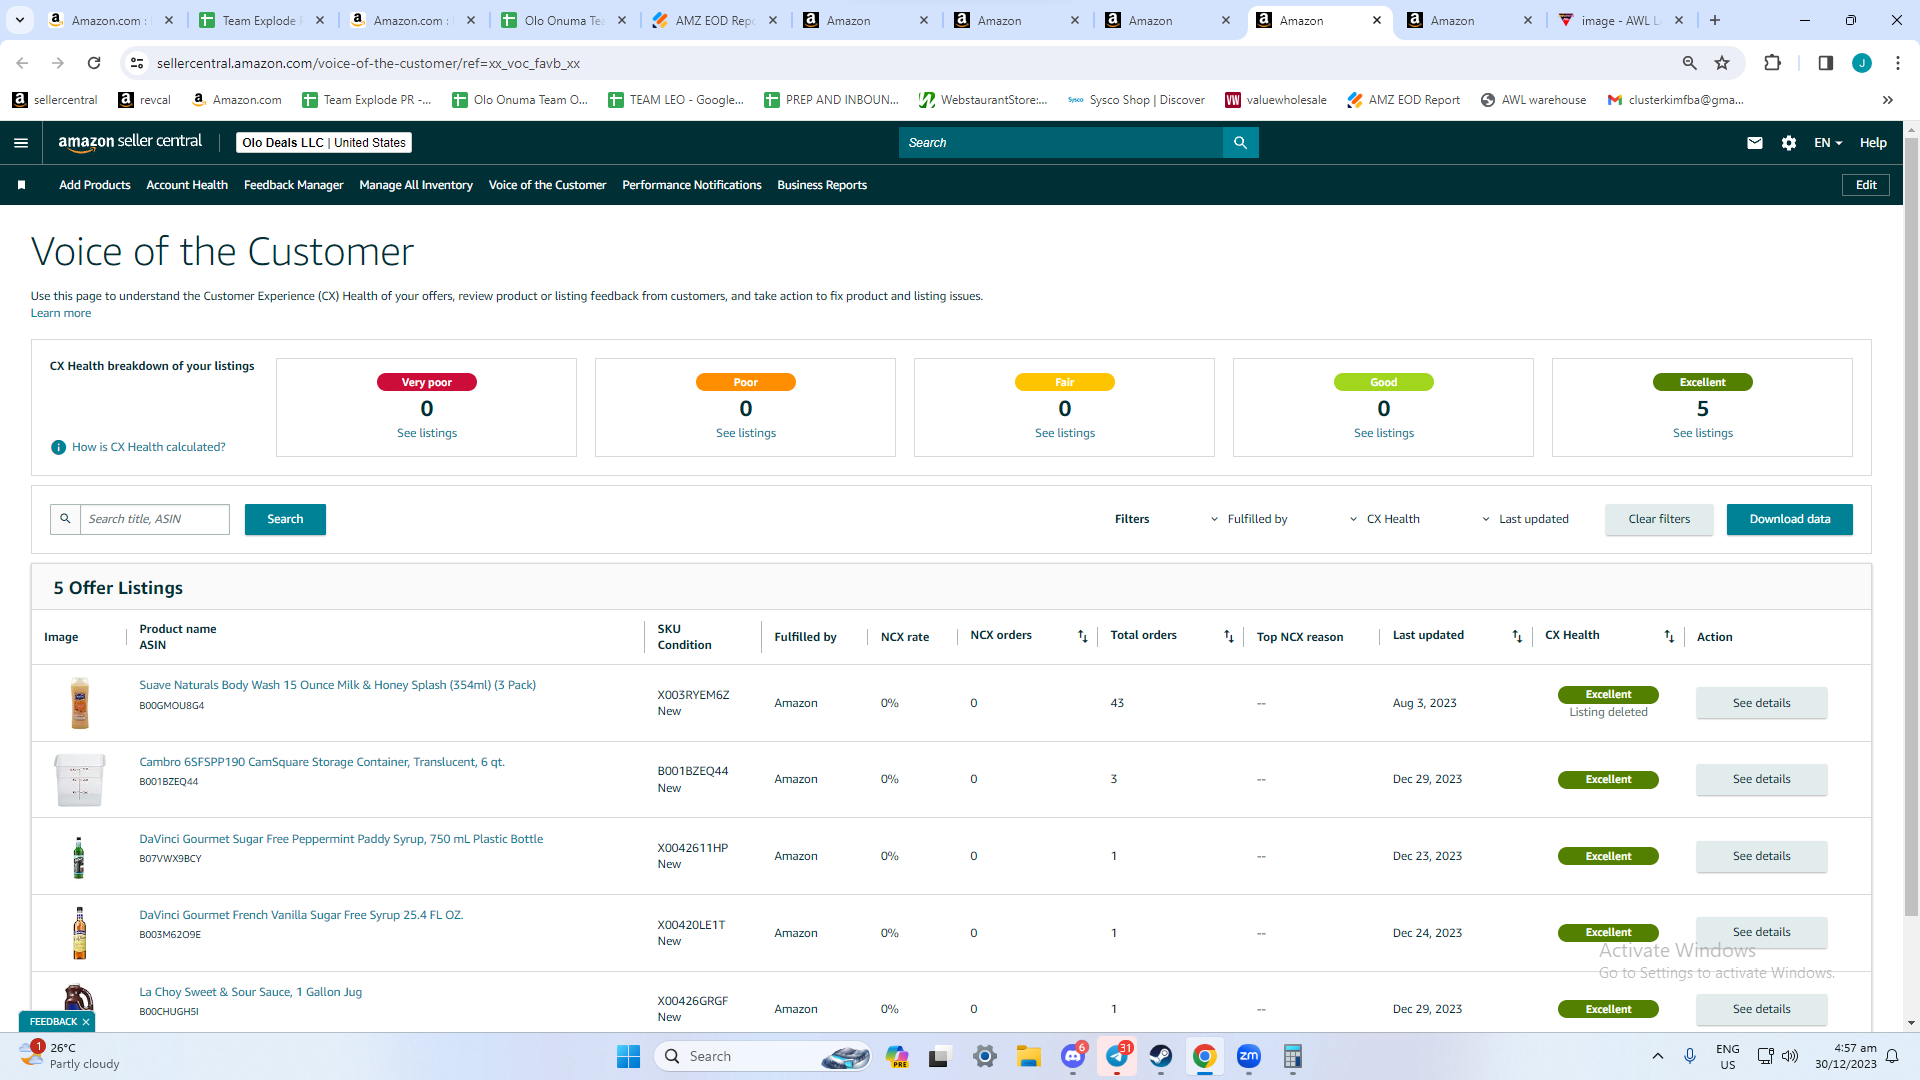The image size is (1920, 1080).
Task: See details for Cambro CamSquare Storage Container
Action: point(1762,779)
